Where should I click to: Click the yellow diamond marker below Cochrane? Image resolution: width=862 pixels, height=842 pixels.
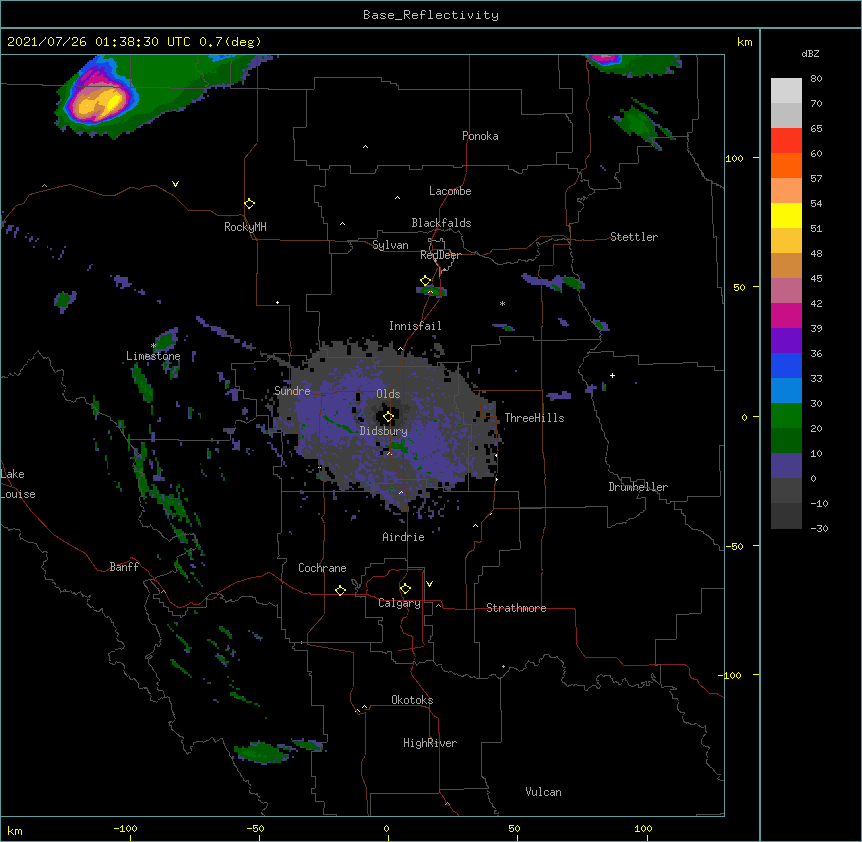(340, 590)
